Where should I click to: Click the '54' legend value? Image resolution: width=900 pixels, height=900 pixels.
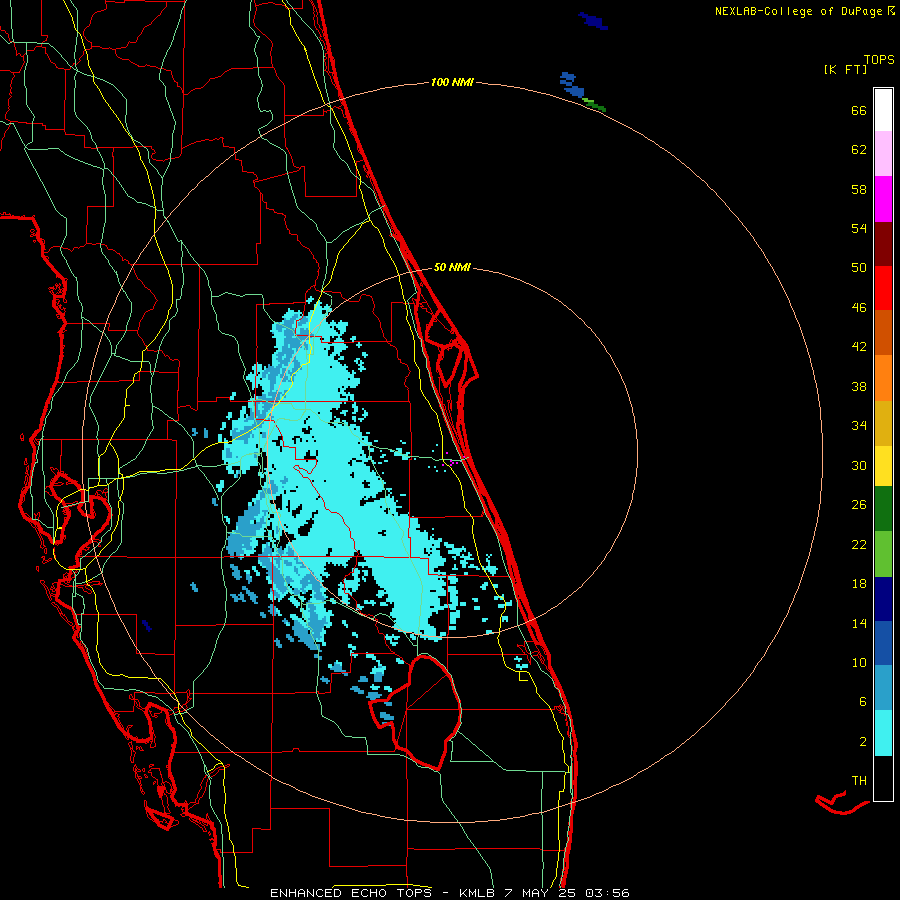859,228
